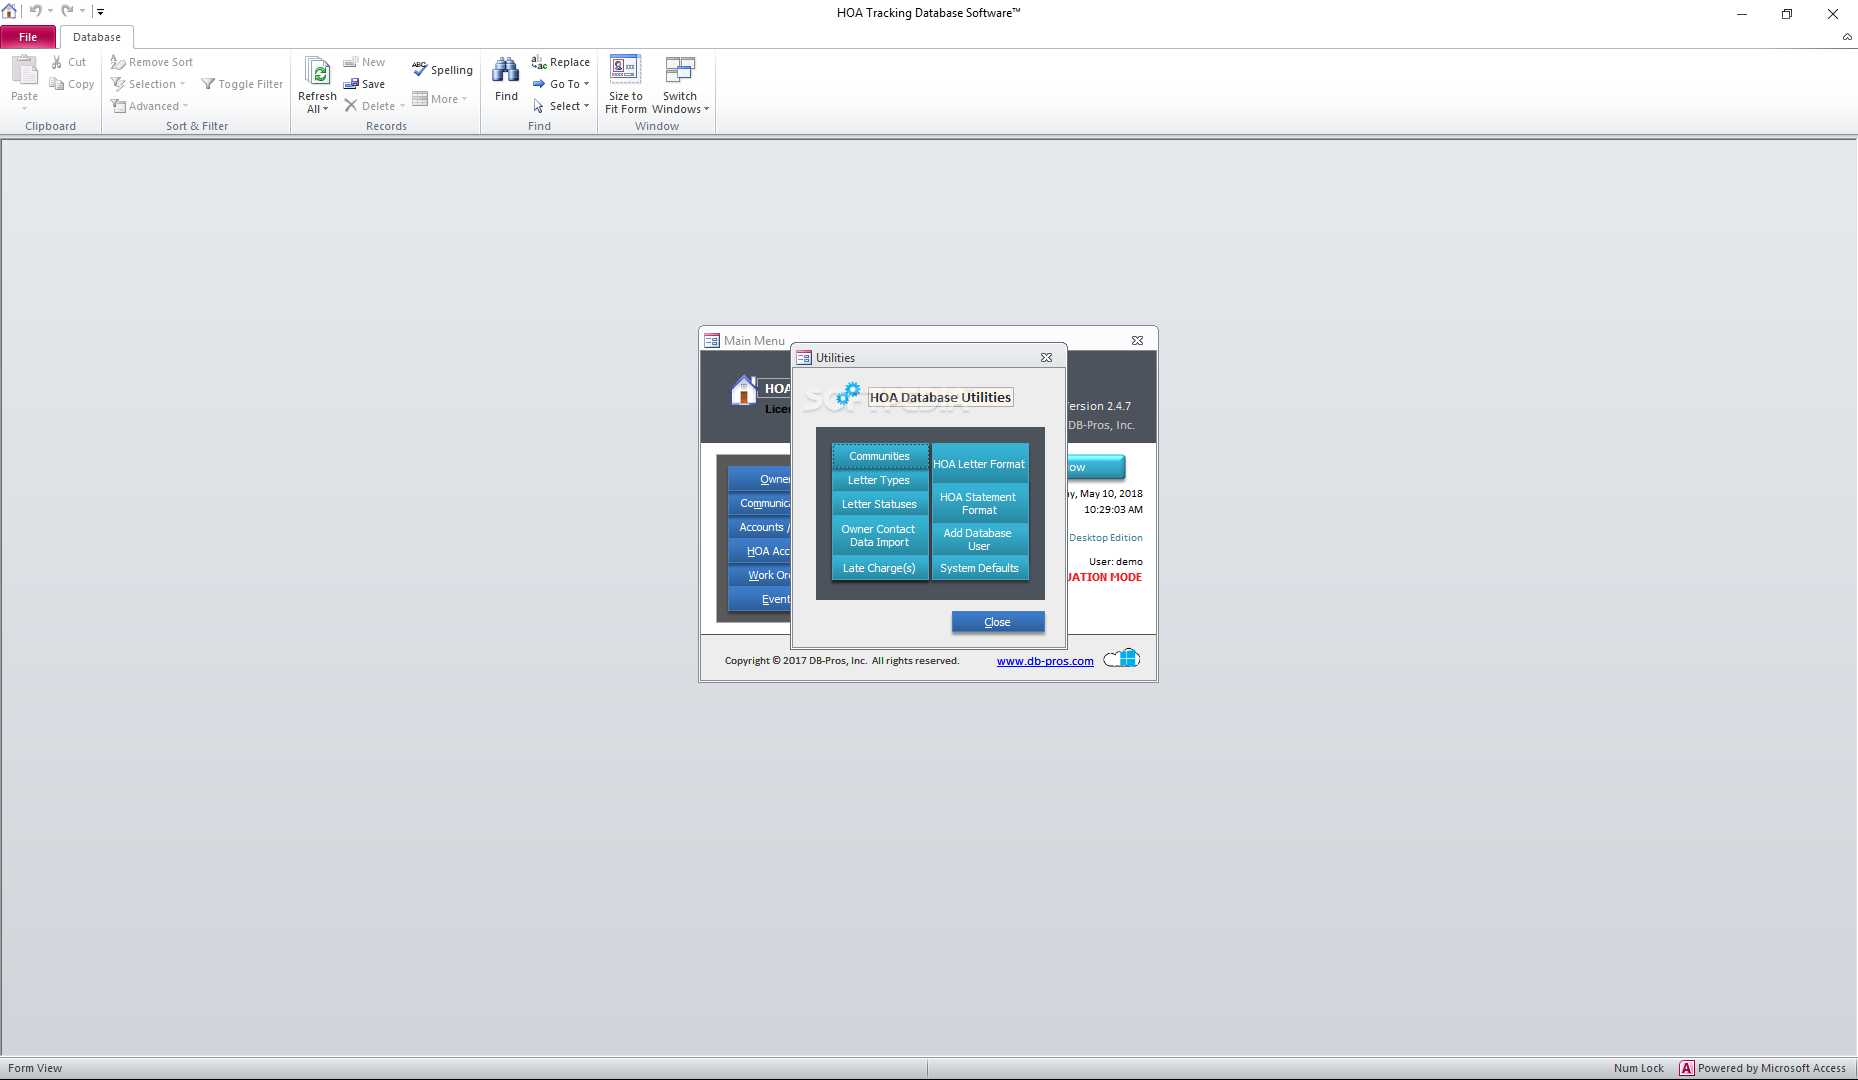Image resolution: width=1858 pixels, height=1080 pixels.
Task: Click the Communications button in Main Menu
Action: 760,503
